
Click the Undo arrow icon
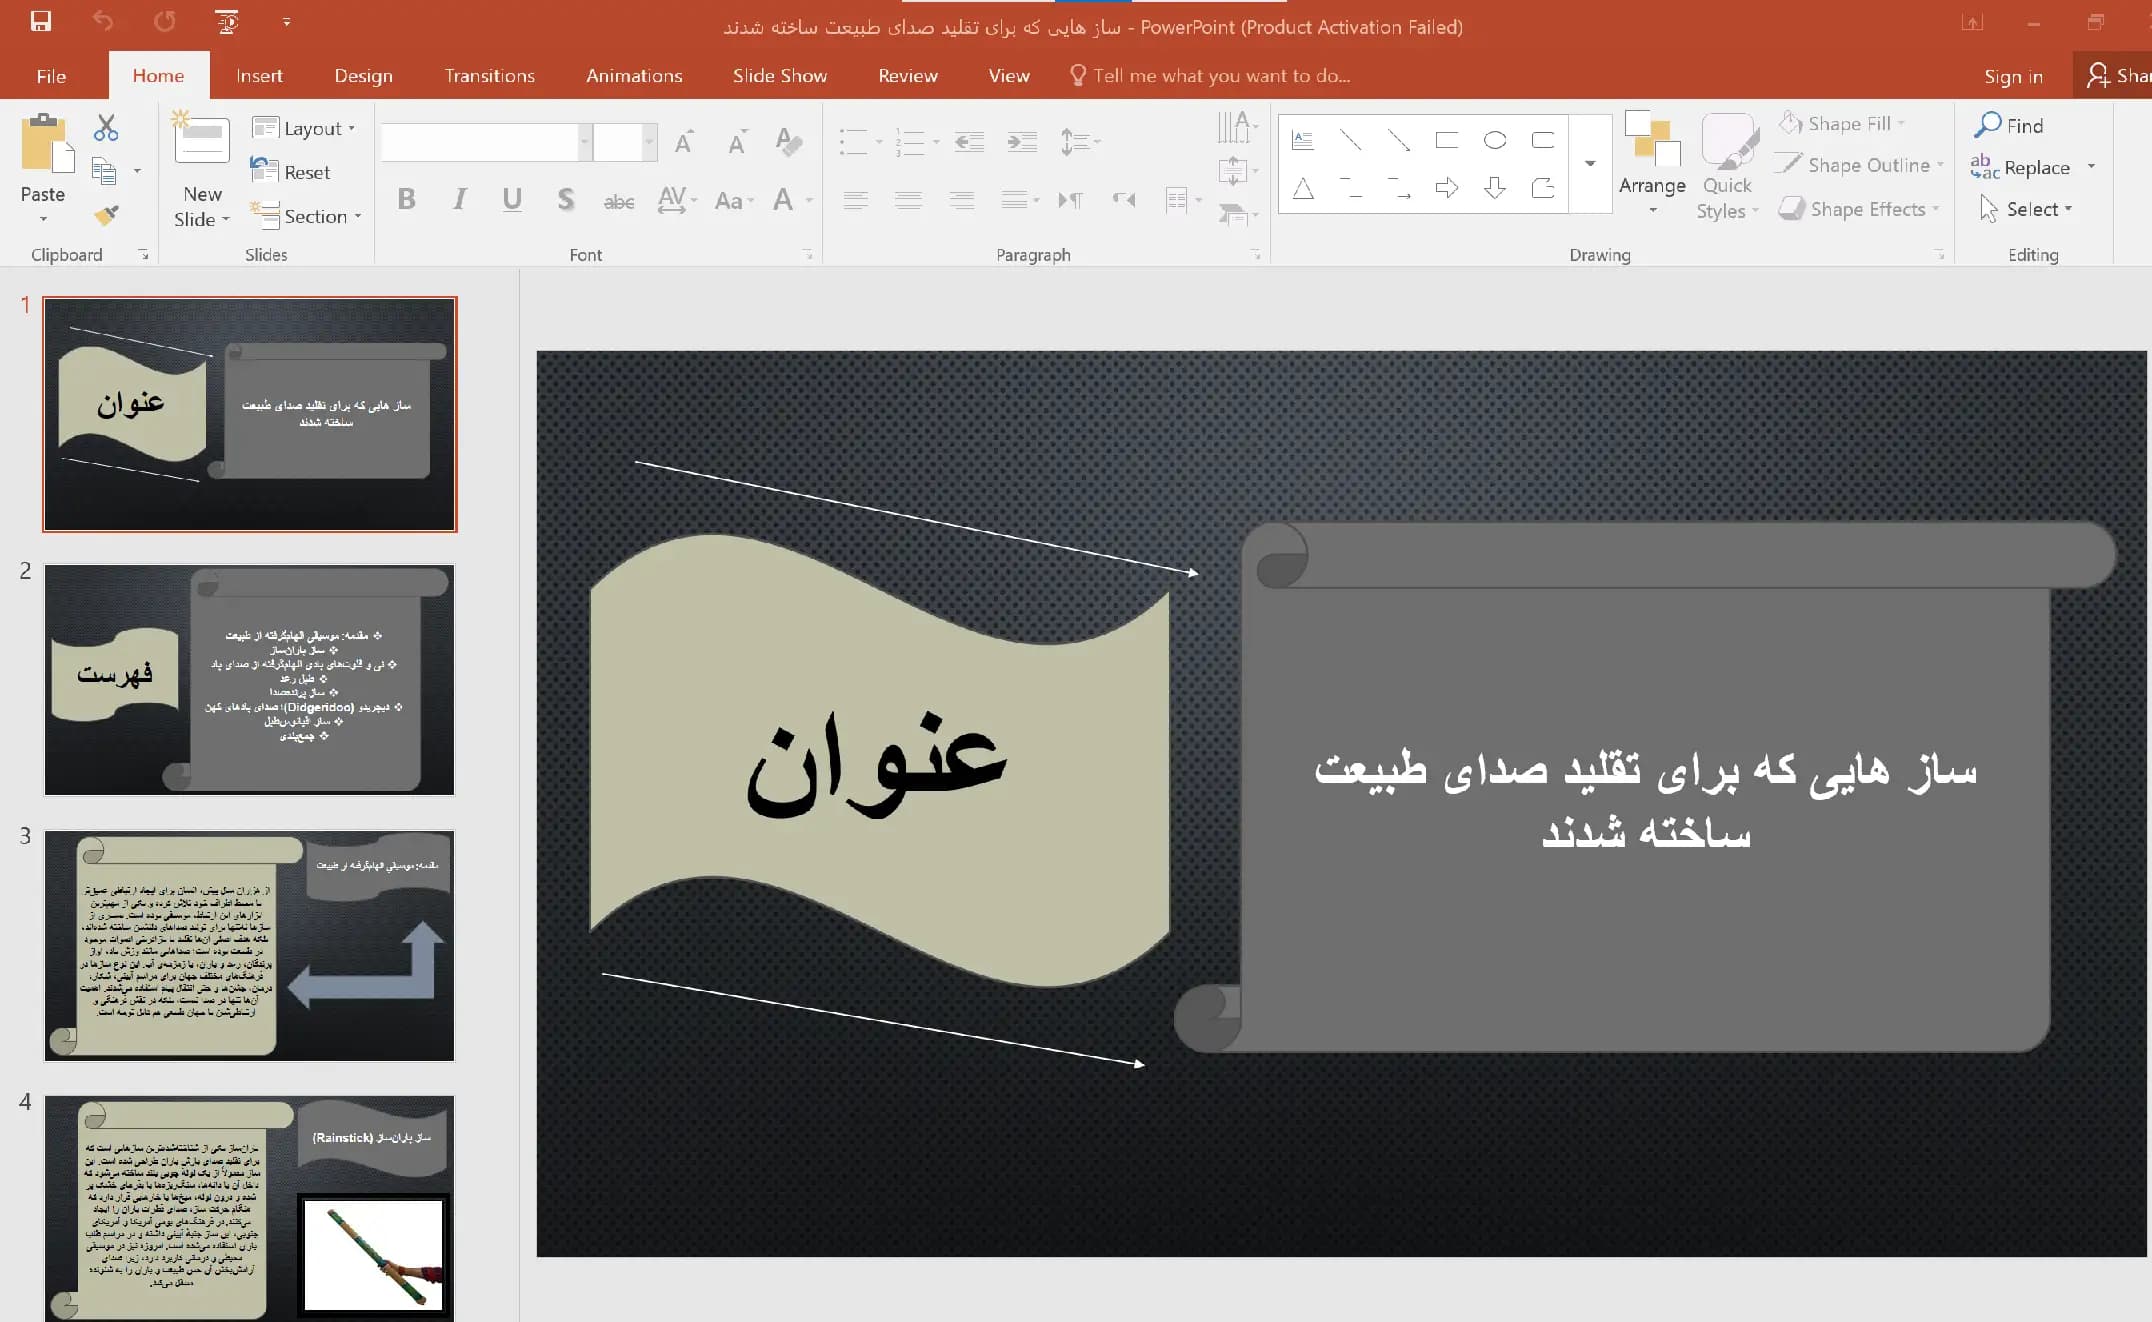click(103, 21)
